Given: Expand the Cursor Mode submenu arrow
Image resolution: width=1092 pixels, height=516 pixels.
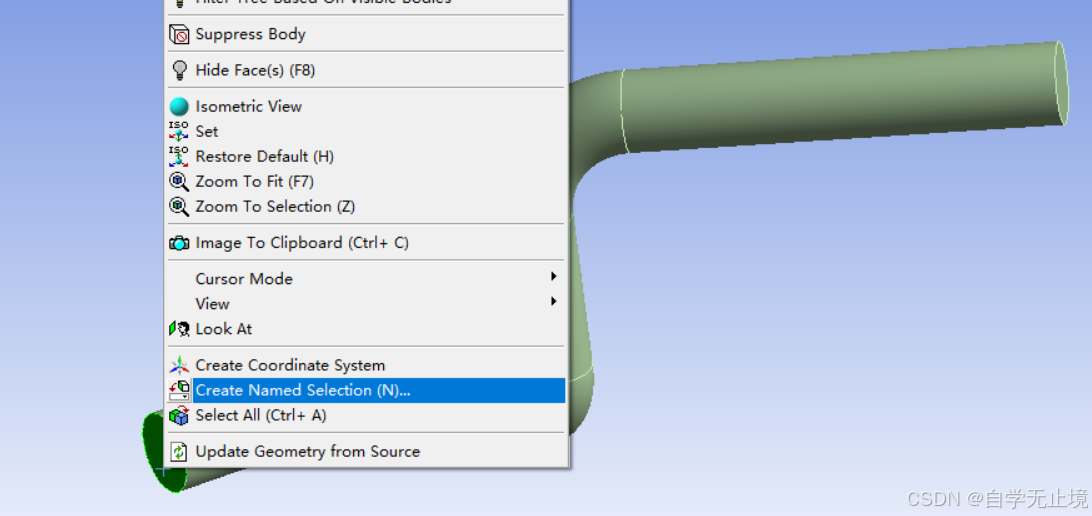Looking at the screenshot, I should pos(554,276).
